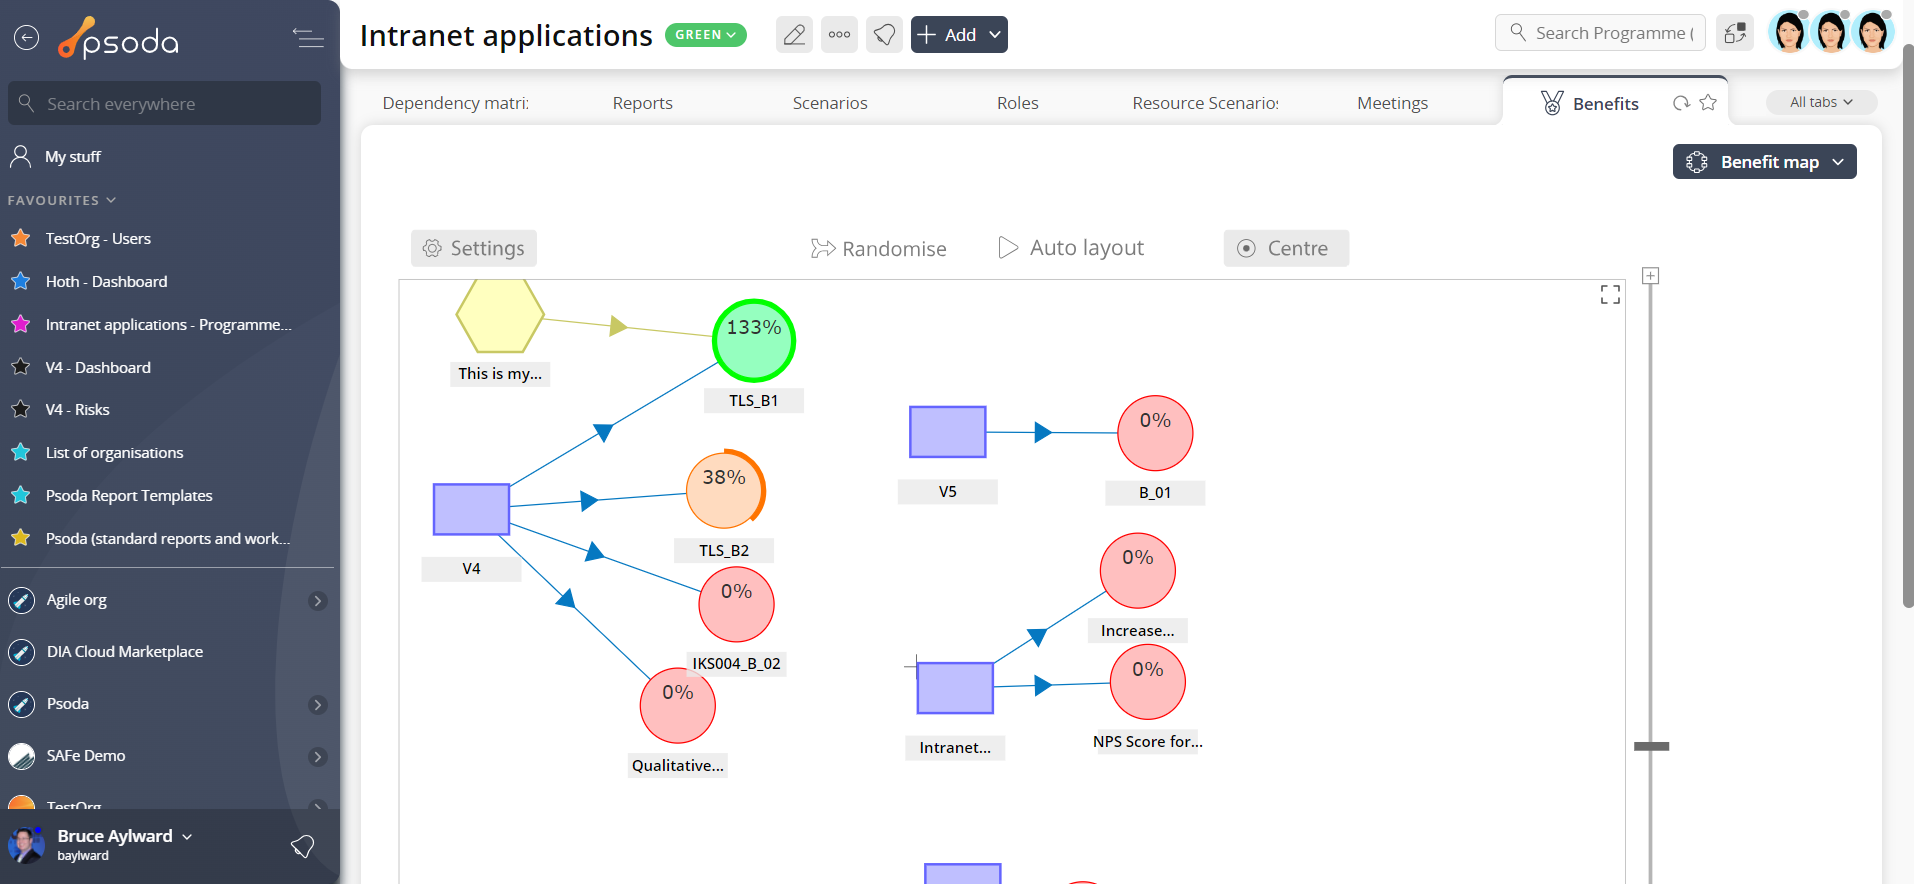Expand the Agile org item
1914x884 pixels.
(318, 601)
